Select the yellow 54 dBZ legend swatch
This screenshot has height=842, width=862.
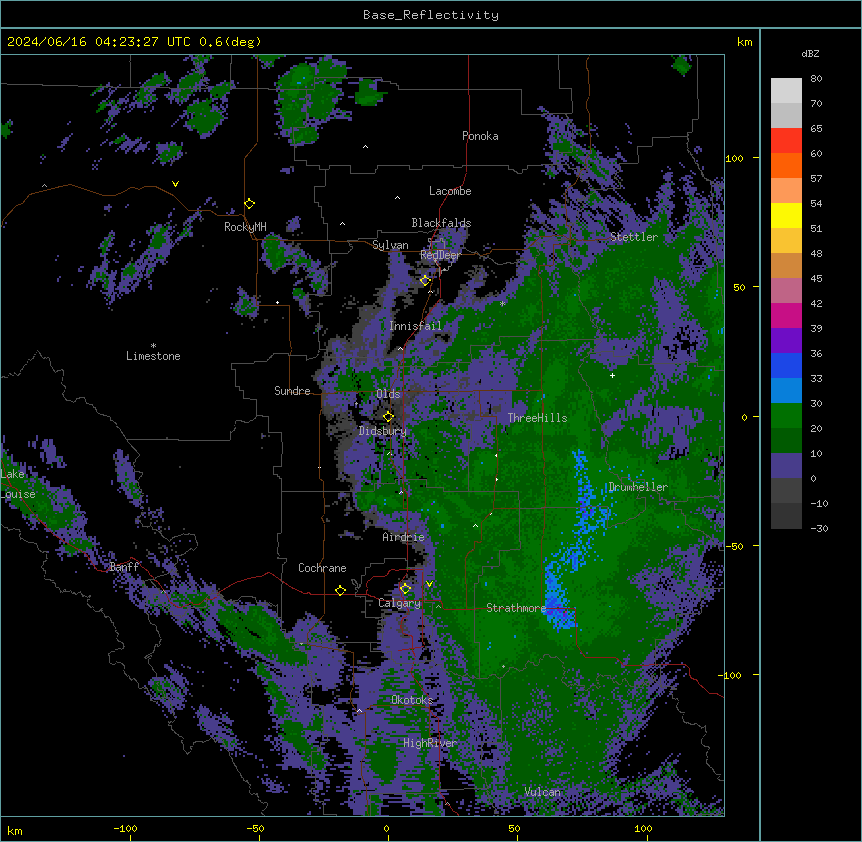point(786,215)
